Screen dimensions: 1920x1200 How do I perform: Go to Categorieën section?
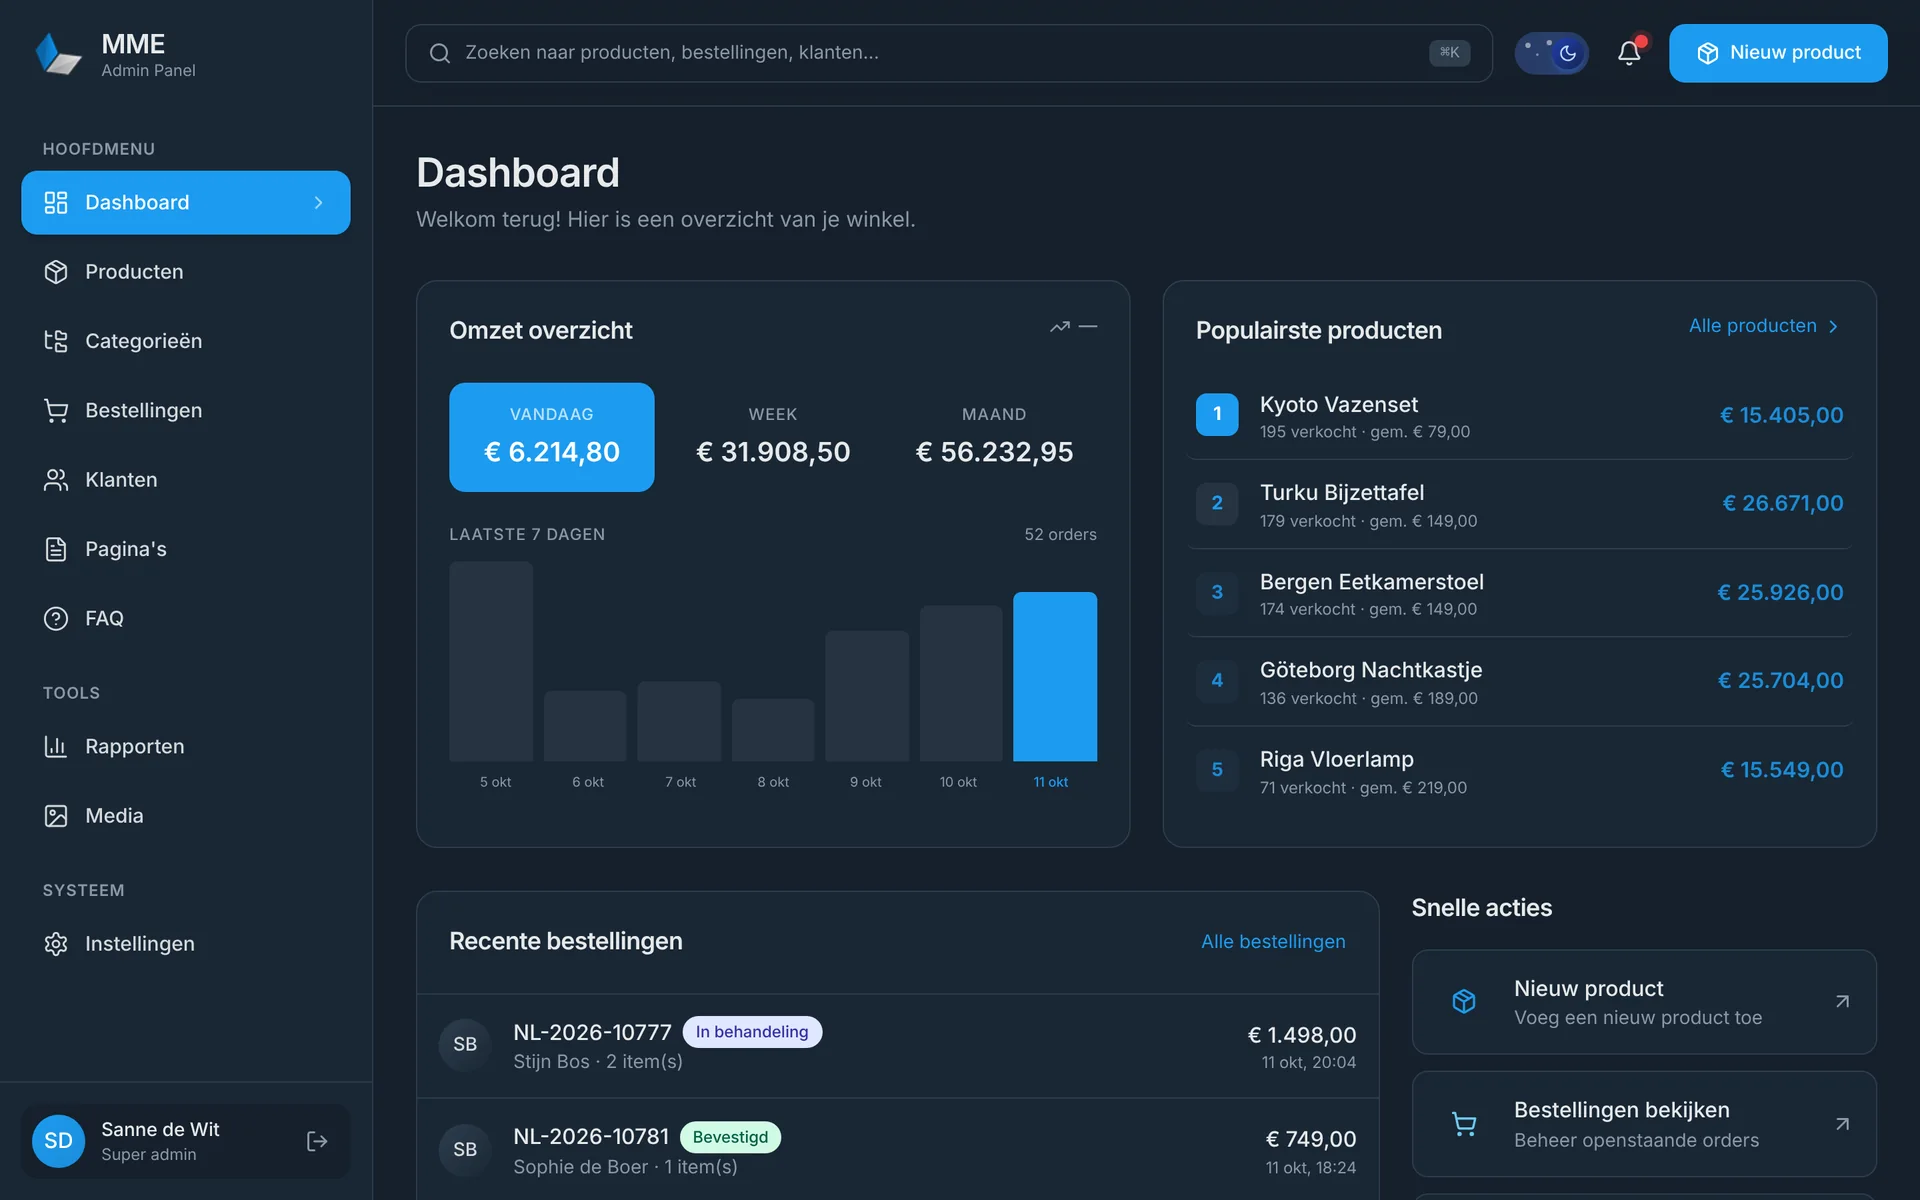tap(186, 341)
